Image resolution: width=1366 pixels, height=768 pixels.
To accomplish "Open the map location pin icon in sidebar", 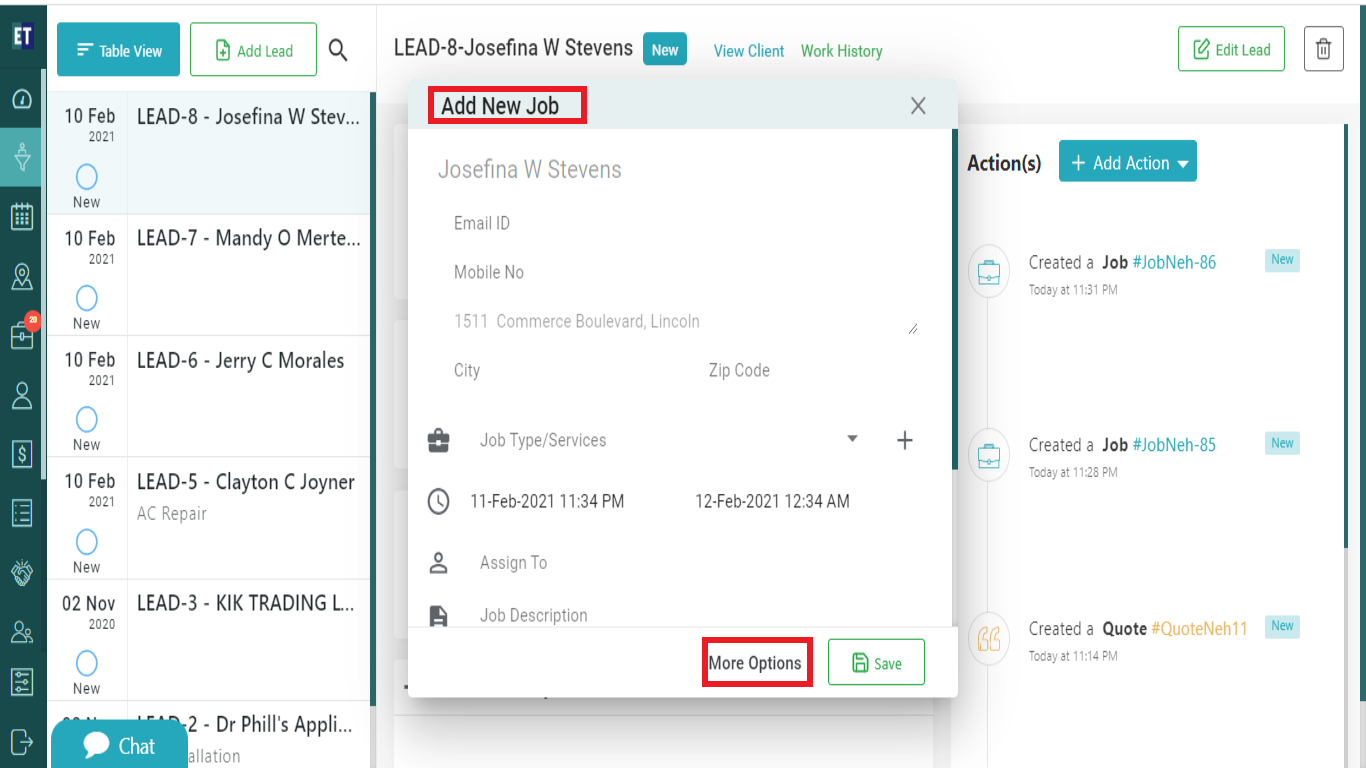I will (22, 276).
